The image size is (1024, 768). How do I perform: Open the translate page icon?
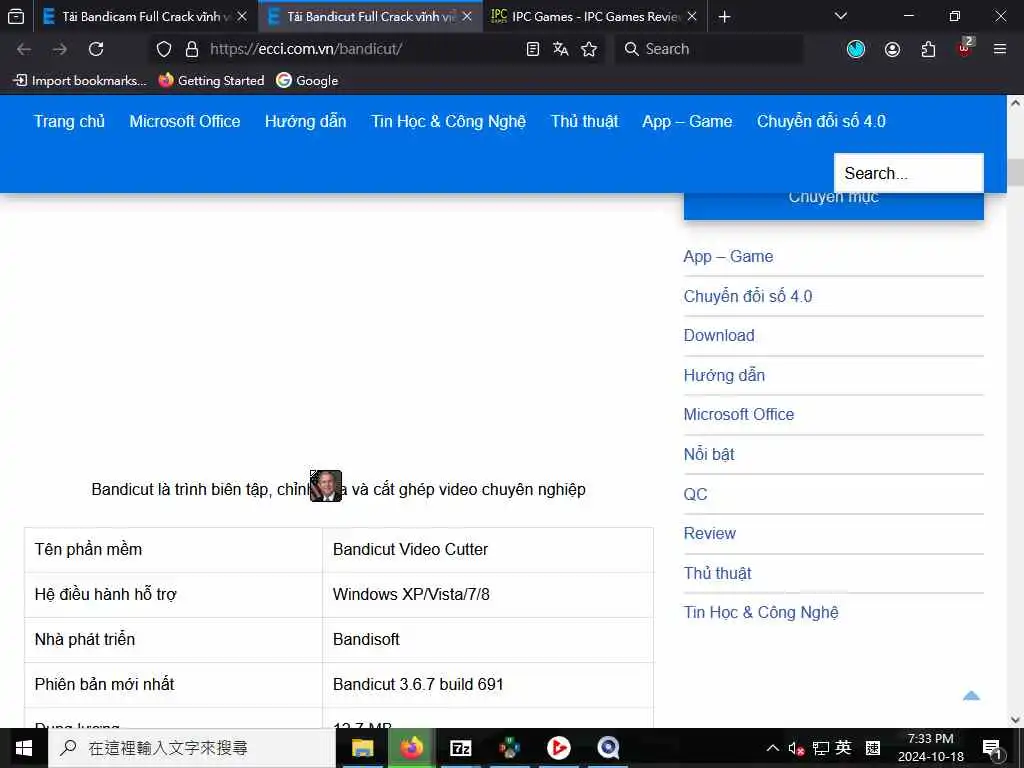pos(560,49)
